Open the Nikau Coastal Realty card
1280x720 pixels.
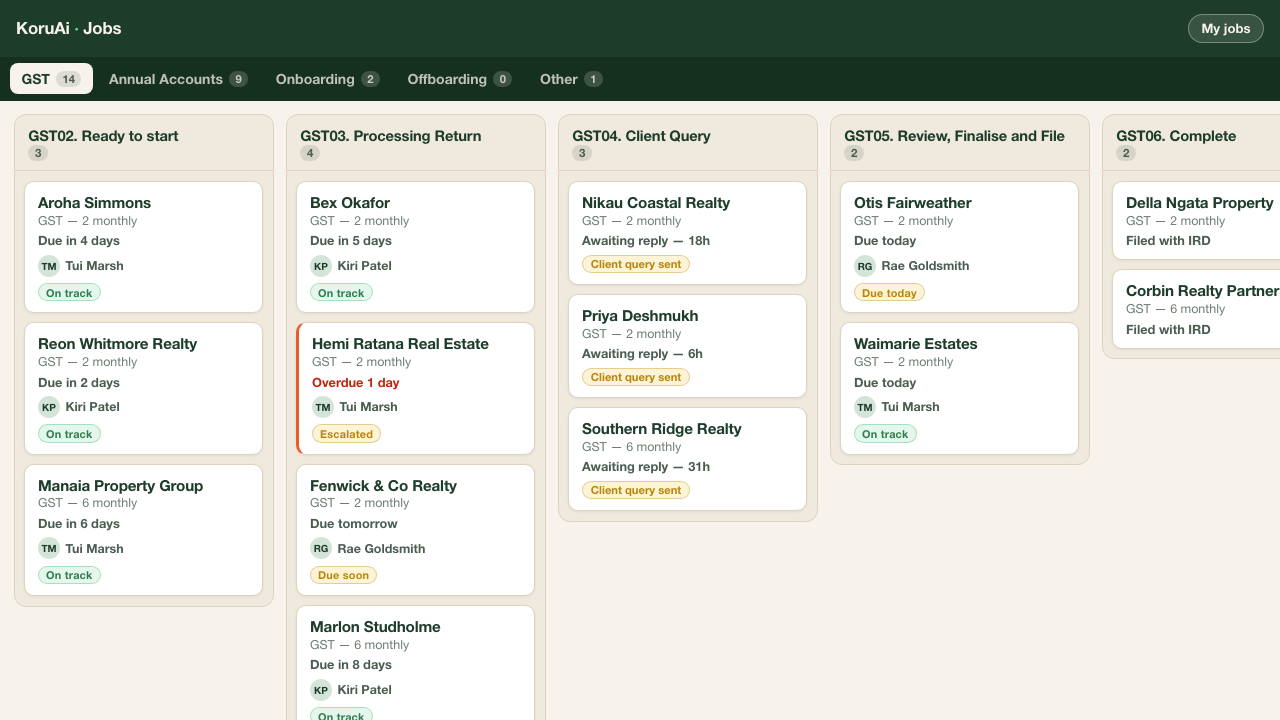[x=688, y=233]
